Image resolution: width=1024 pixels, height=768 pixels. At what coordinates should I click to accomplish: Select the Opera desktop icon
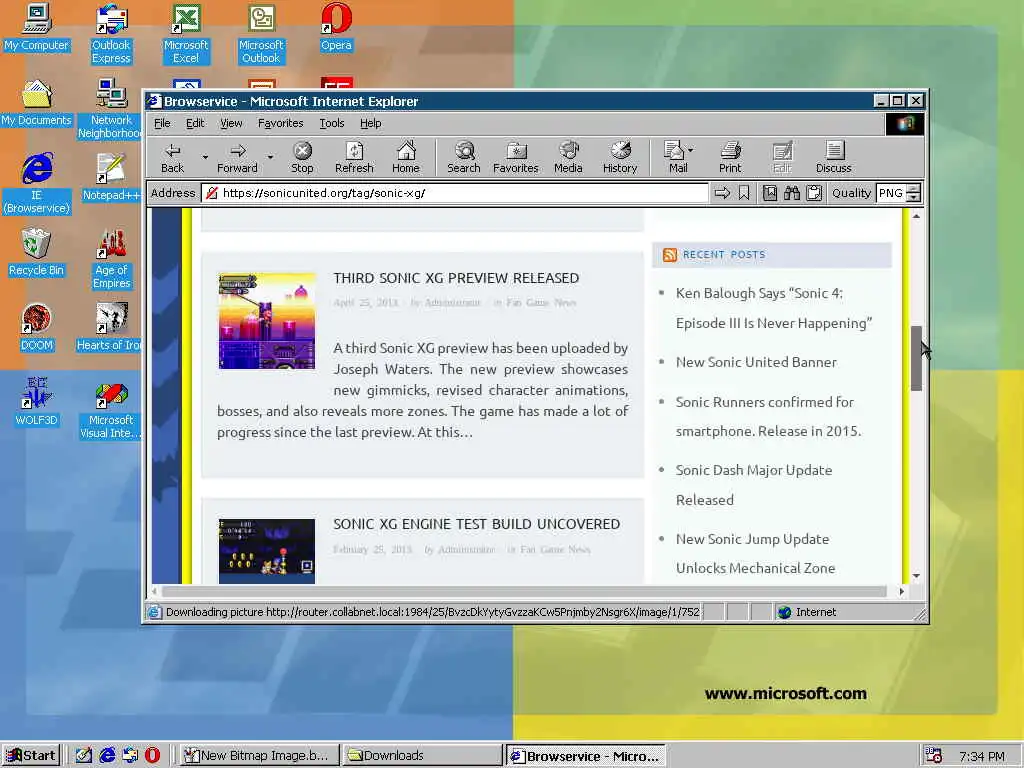tap(336, 27)
